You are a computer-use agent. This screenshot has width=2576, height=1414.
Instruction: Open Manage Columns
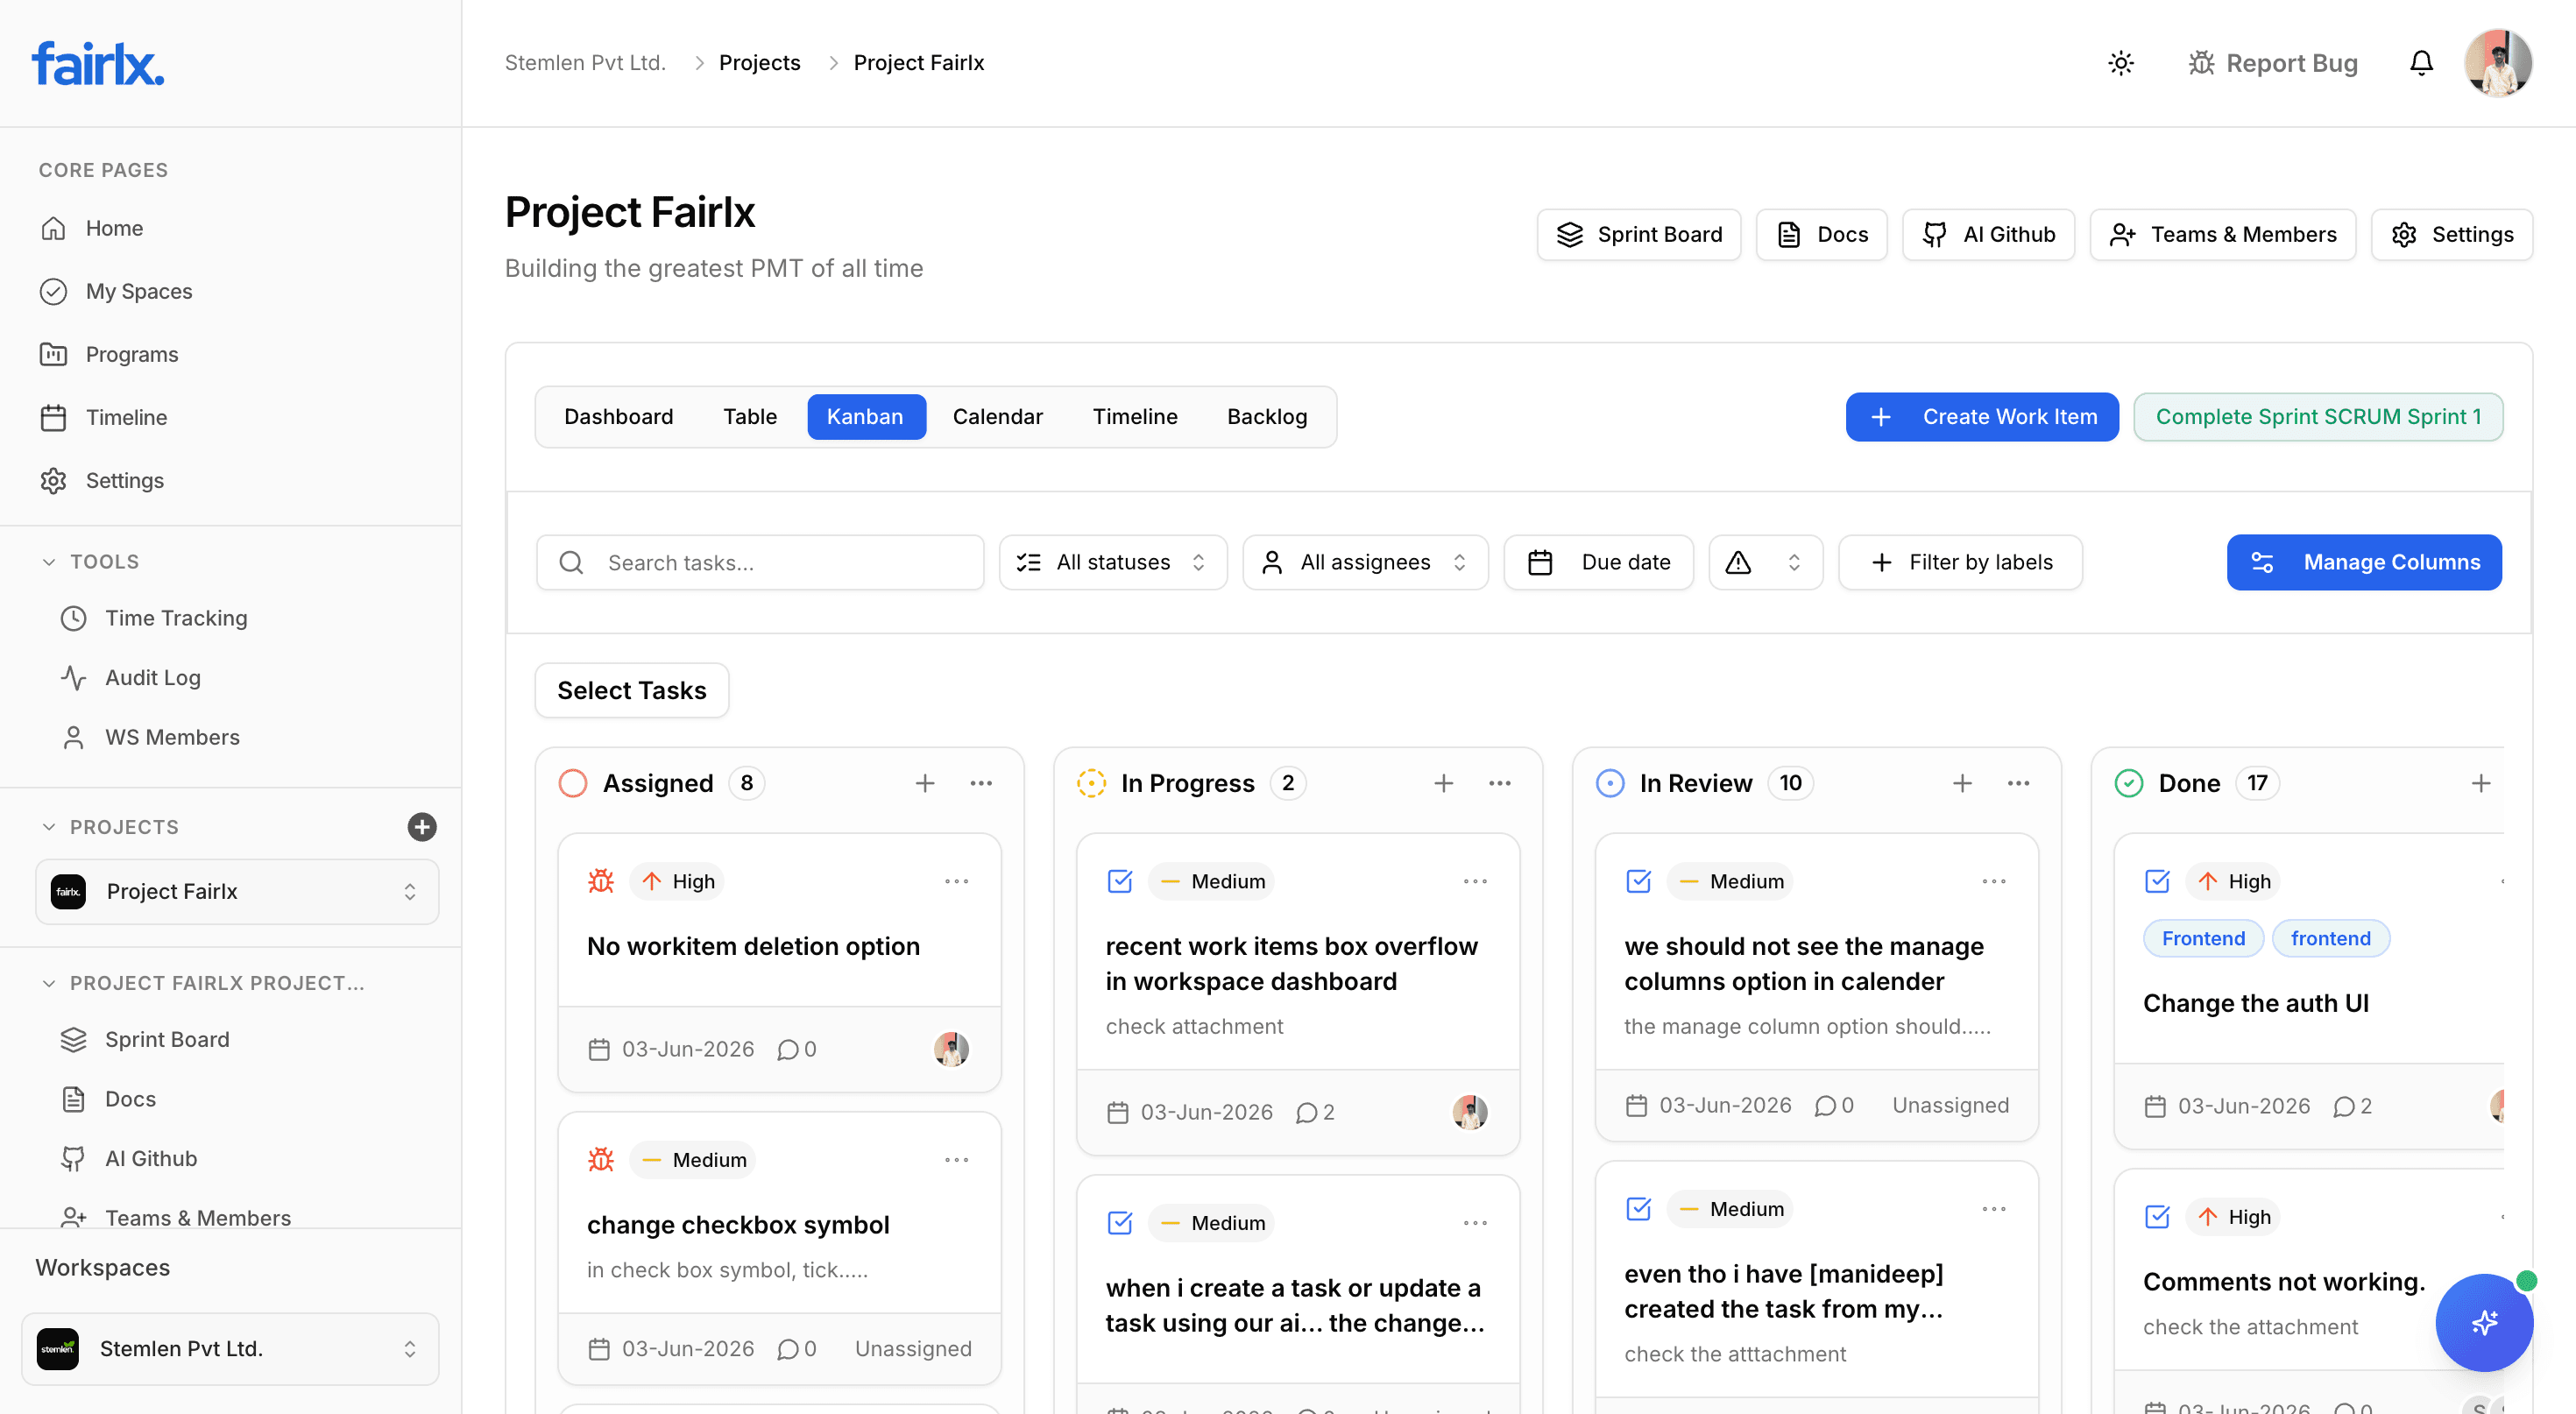coord(2364,563)
